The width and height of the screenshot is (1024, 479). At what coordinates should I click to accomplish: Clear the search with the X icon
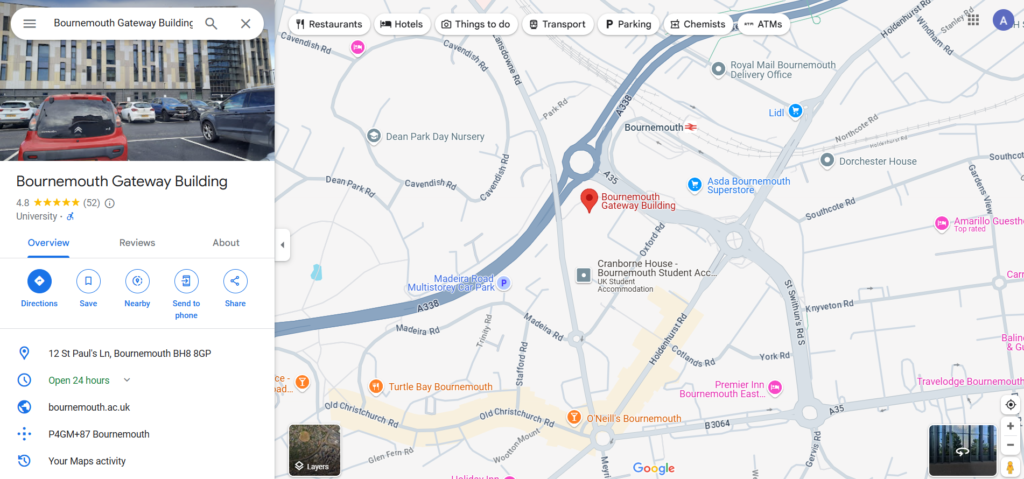pyautogui.click(x=246, y=24)
